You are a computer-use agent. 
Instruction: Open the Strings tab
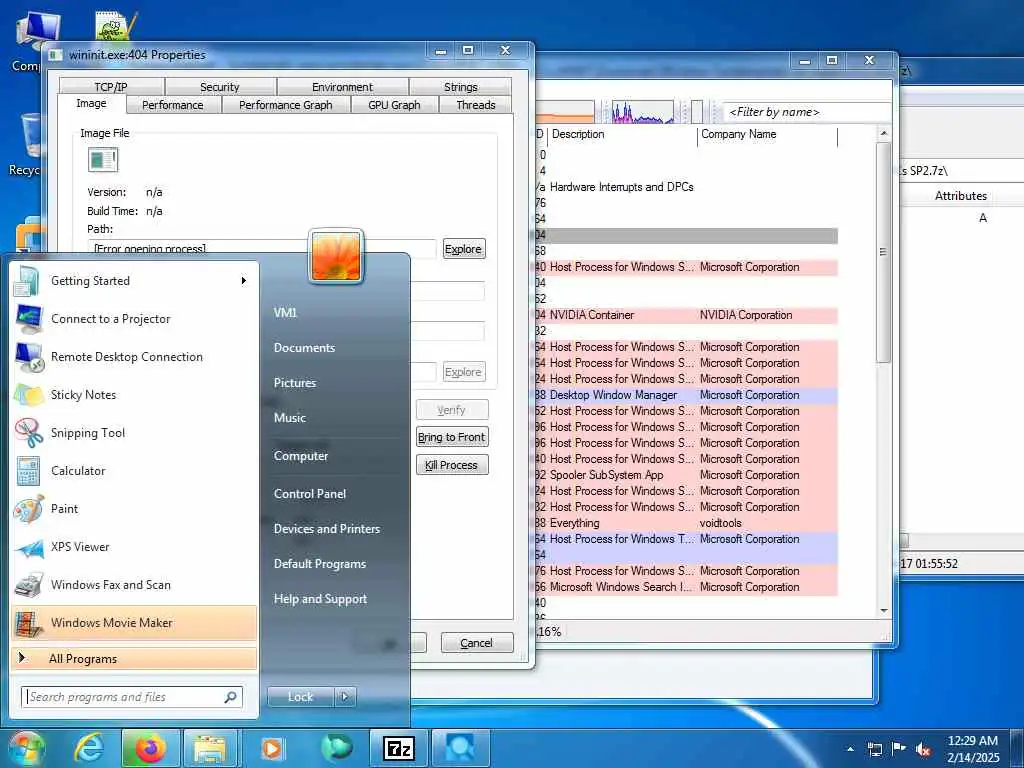[x=460, y=87]
